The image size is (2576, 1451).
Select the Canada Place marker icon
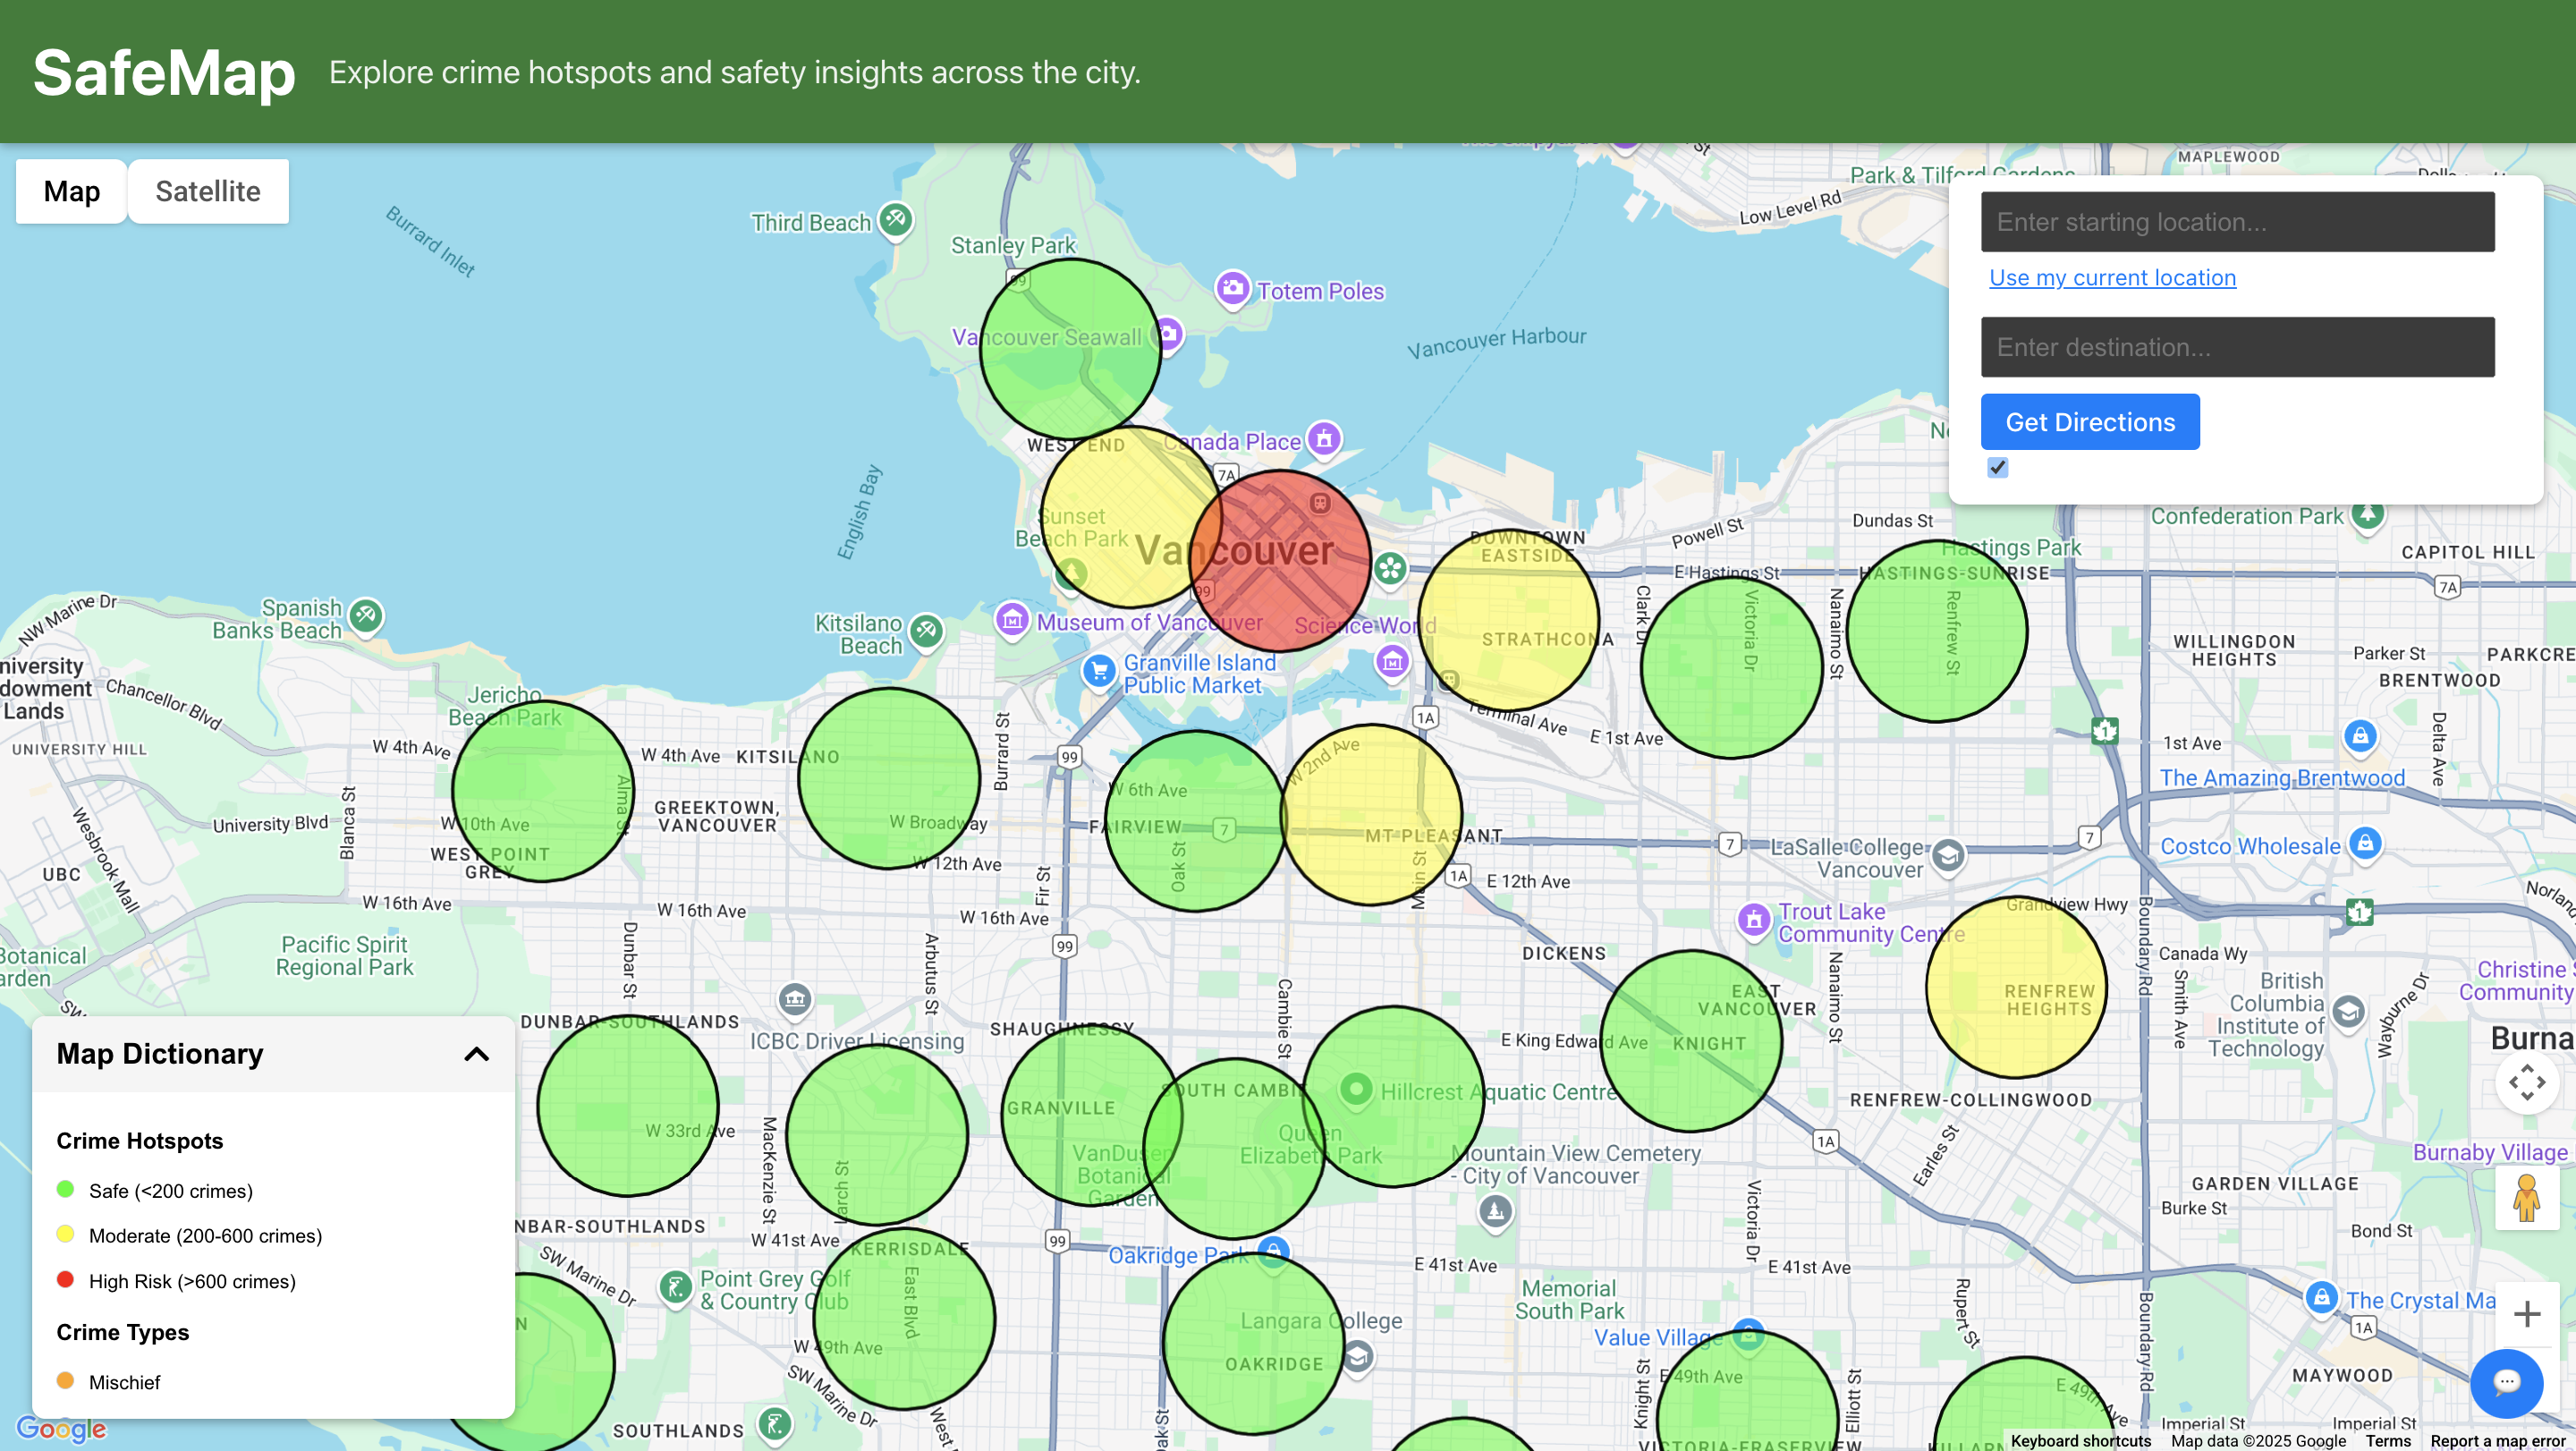click(x=1324, y=438)
